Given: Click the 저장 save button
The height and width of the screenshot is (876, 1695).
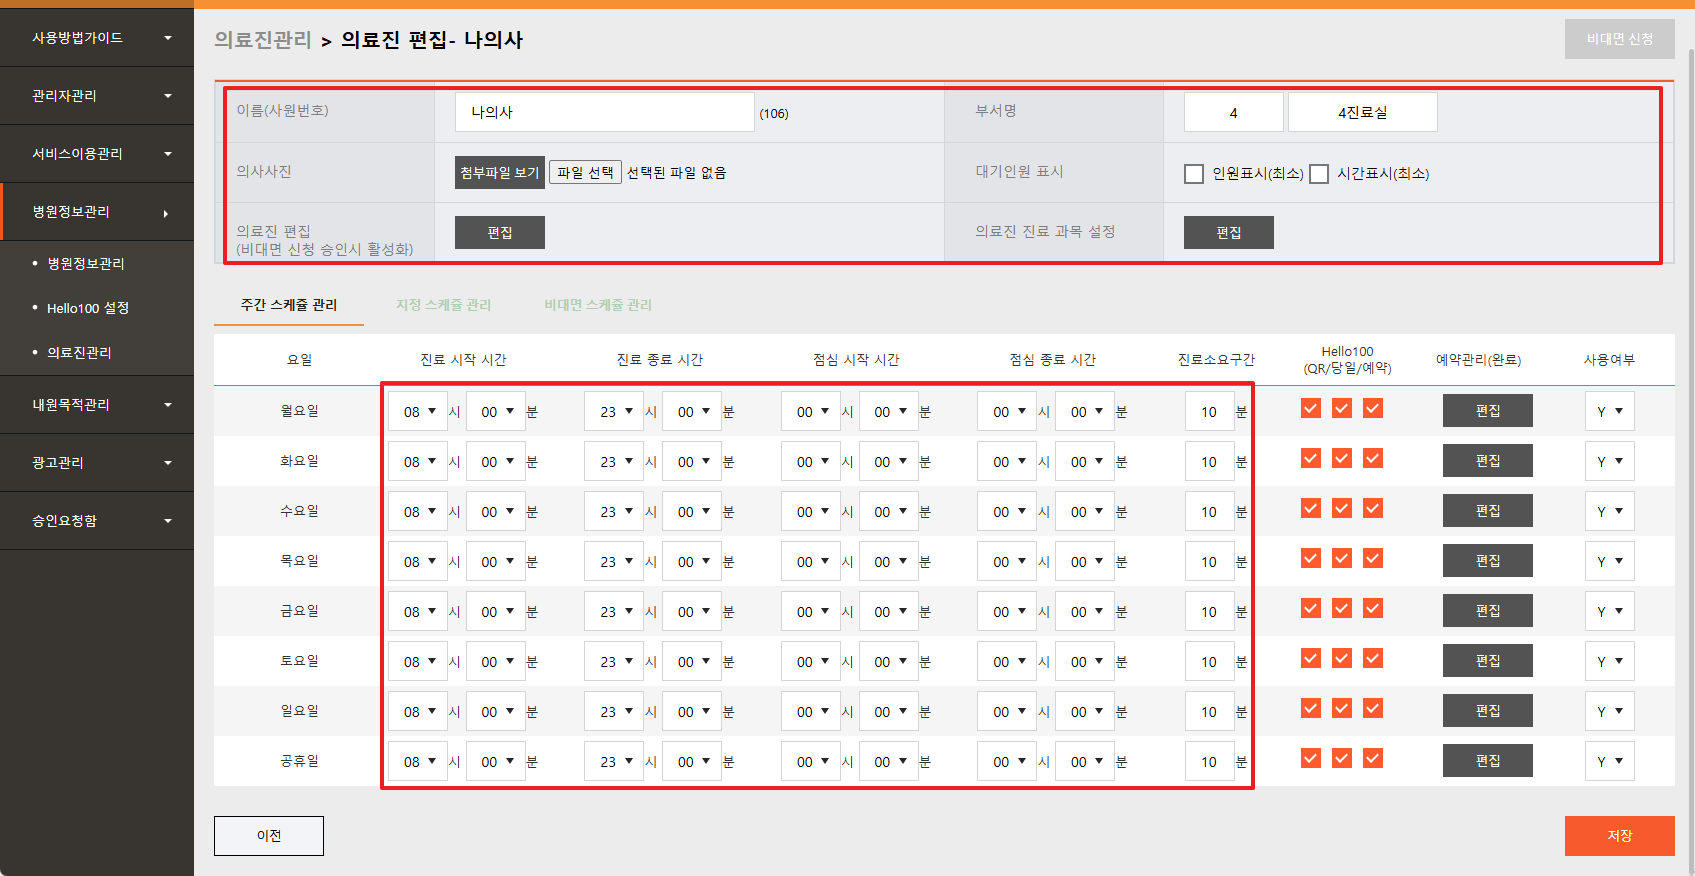Looking at the screenshot, I should 1619,836.
